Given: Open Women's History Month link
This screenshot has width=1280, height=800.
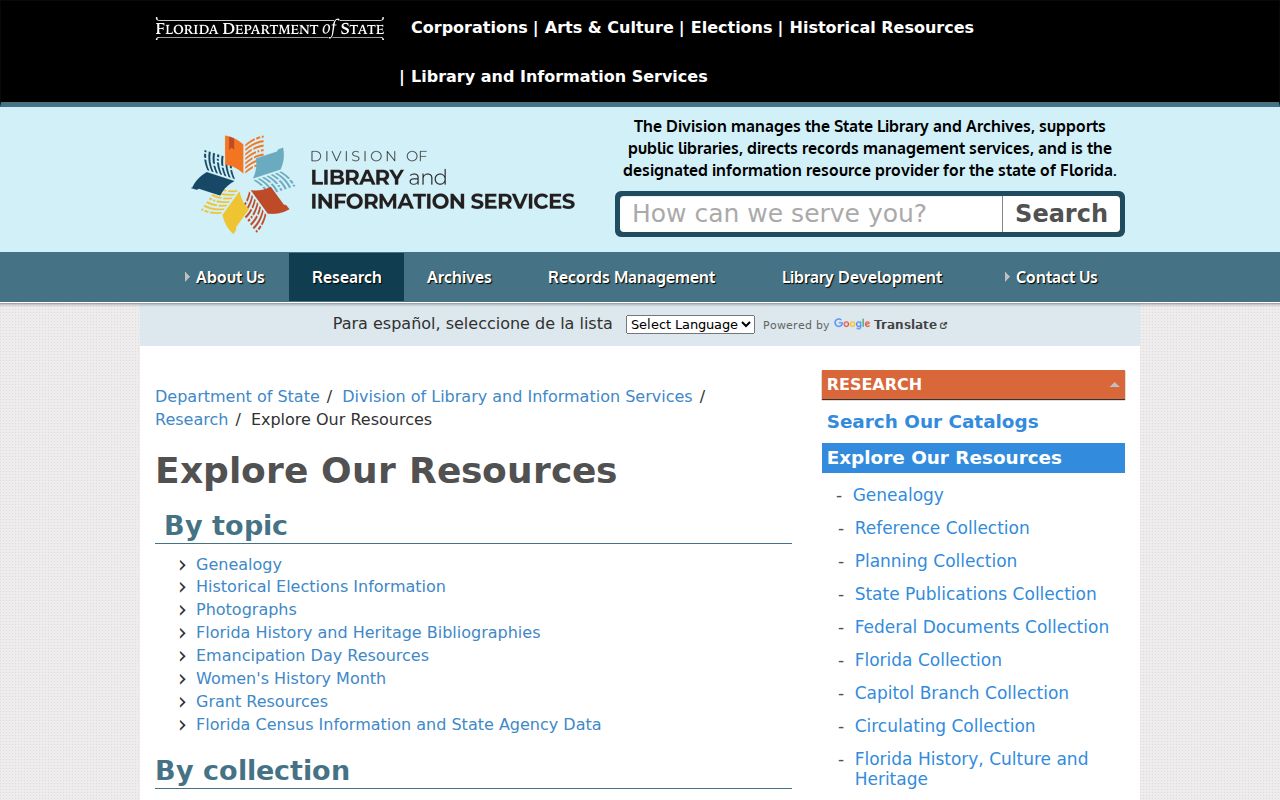Looking at the screenshot, I should (x=291, y=678).
